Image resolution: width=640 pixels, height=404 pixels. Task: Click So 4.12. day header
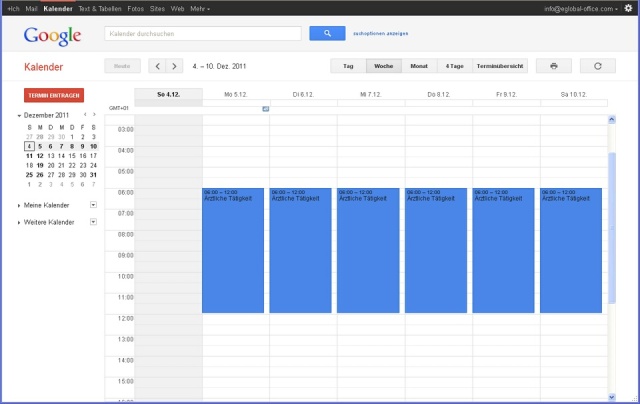coord(169,94)
